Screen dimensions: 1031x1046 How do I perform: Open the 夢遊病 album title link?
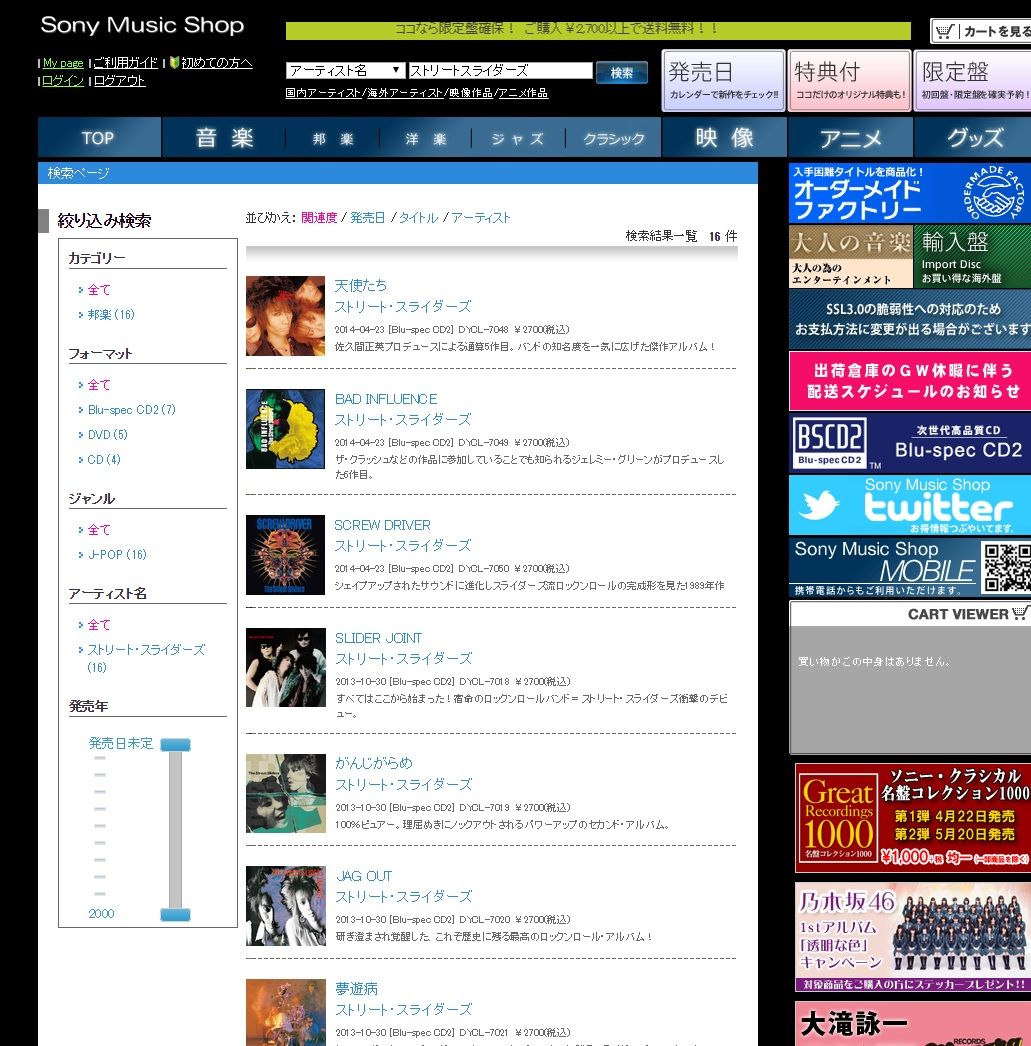coord(356,988)
